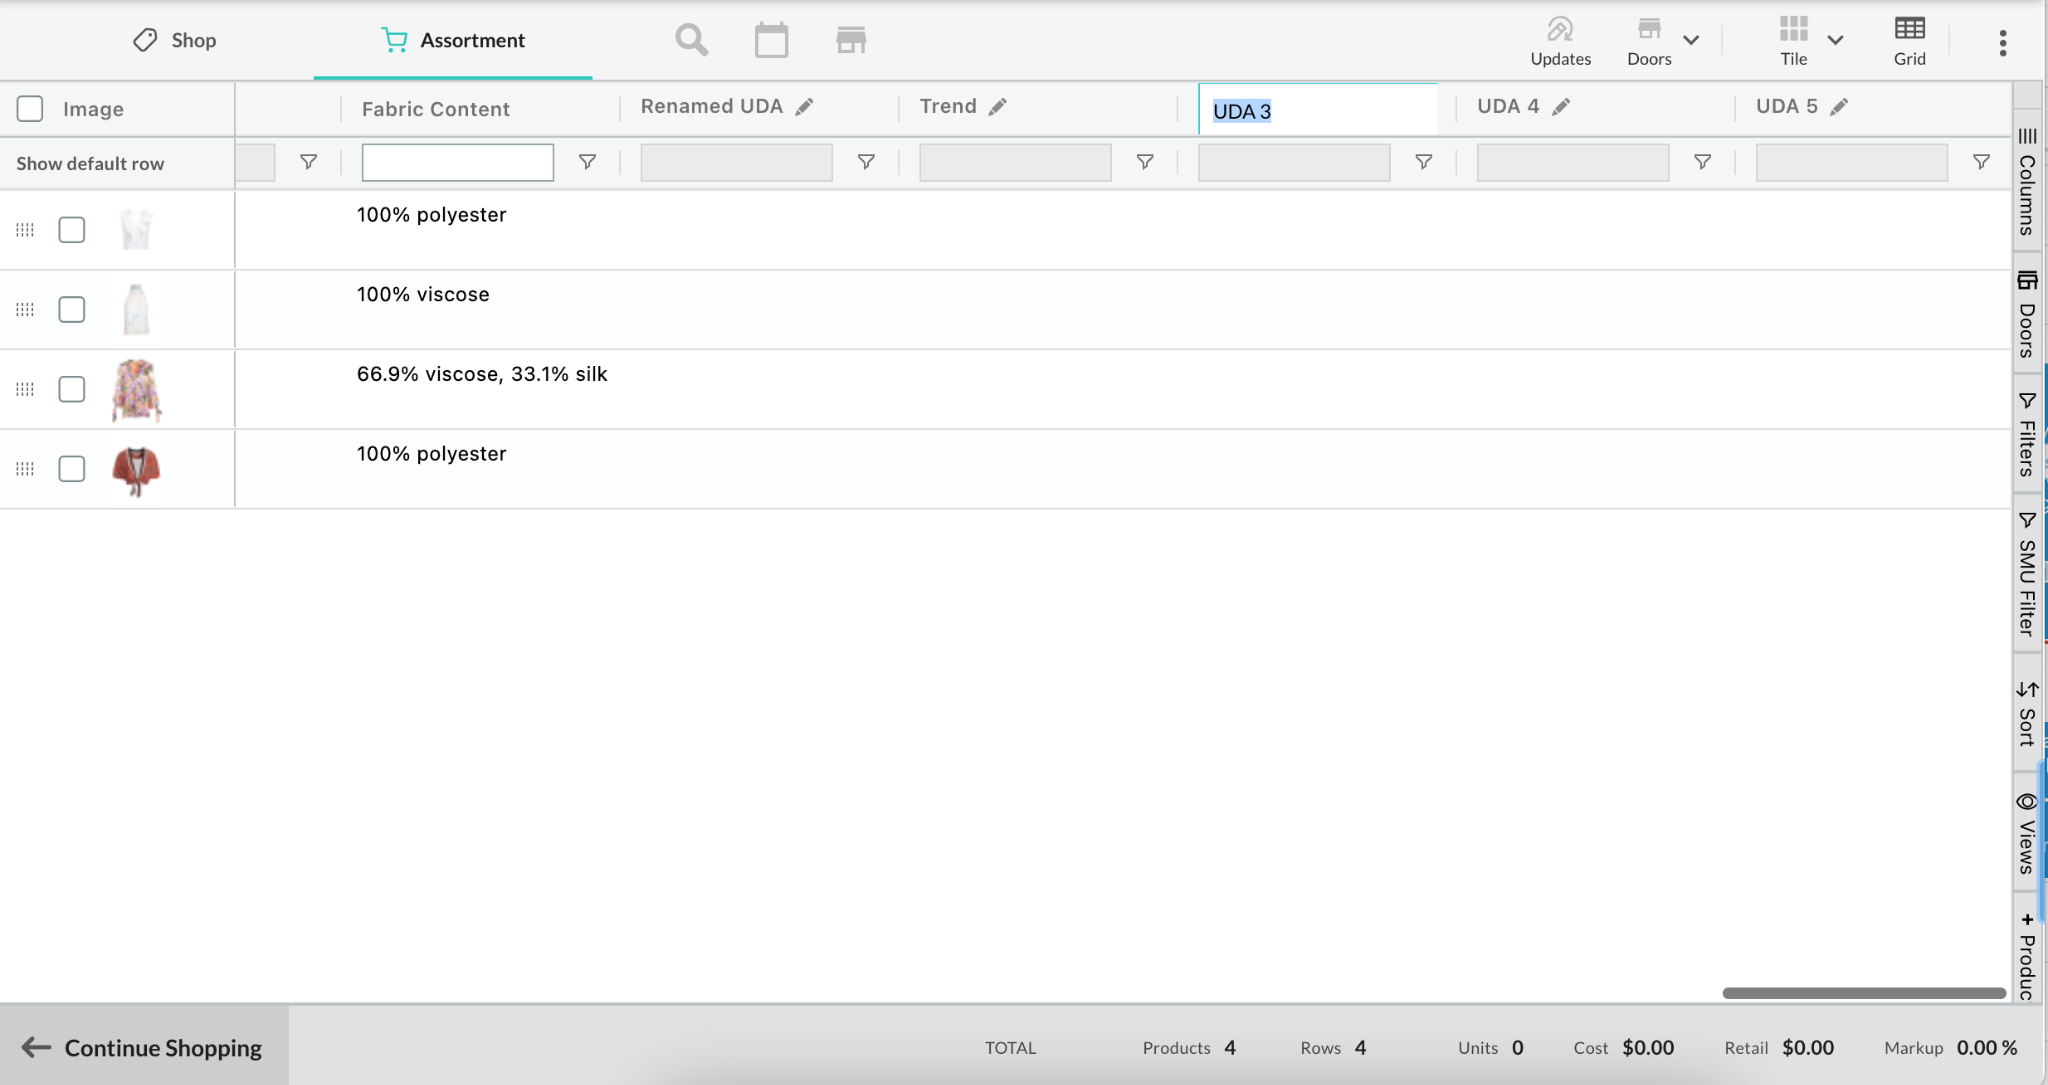Image resolution: width=2048 pixels, height=1085 pixels.
Task: Open the white dress thumbnail in viscose row
Action: point(136,309)
